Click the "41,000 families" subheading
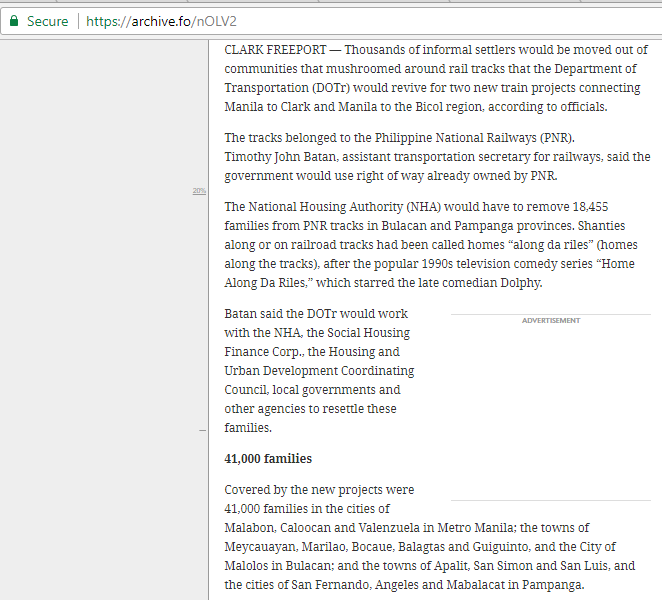Image resolution: width=662 pixels, height=600 pixels. pos(268,458)
